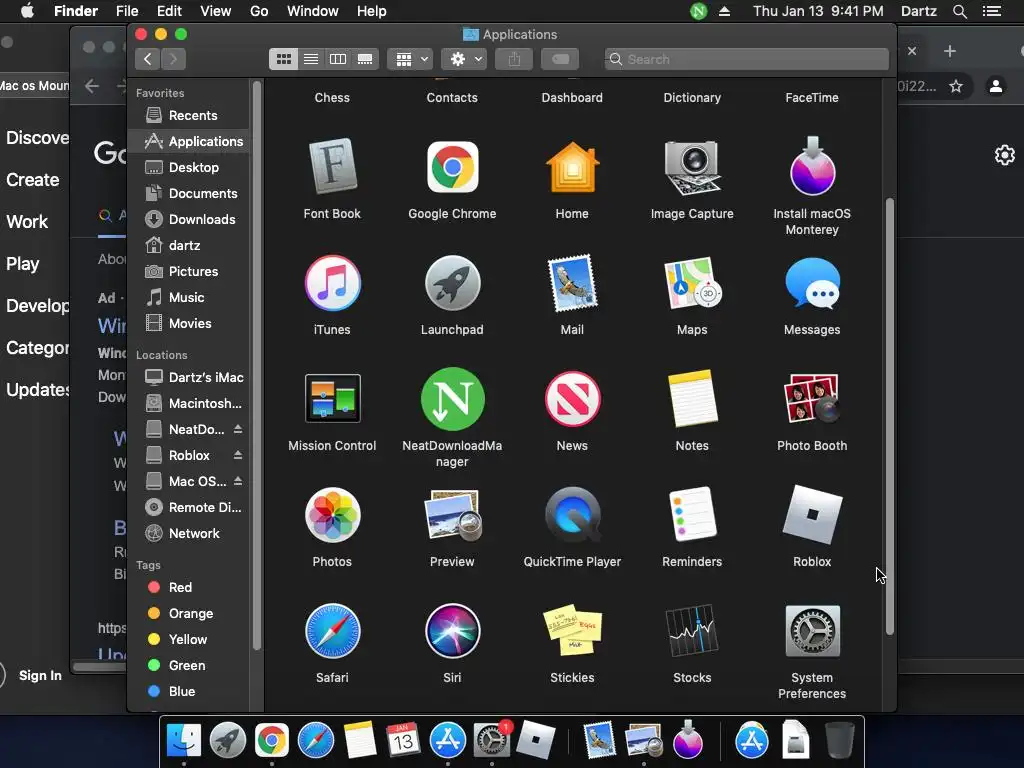This screenshot has width=1024, height=768.
Task: Open new tab in background browser window
Action: tap(950, 51)
